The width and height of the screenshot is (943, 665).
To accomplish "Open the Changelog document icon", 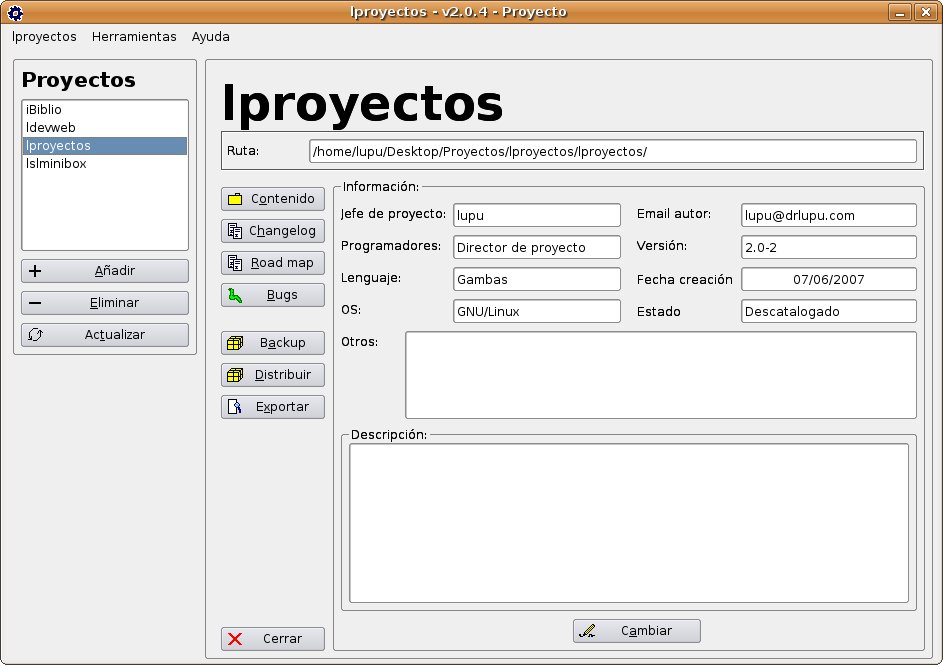I will pos(235,231).
